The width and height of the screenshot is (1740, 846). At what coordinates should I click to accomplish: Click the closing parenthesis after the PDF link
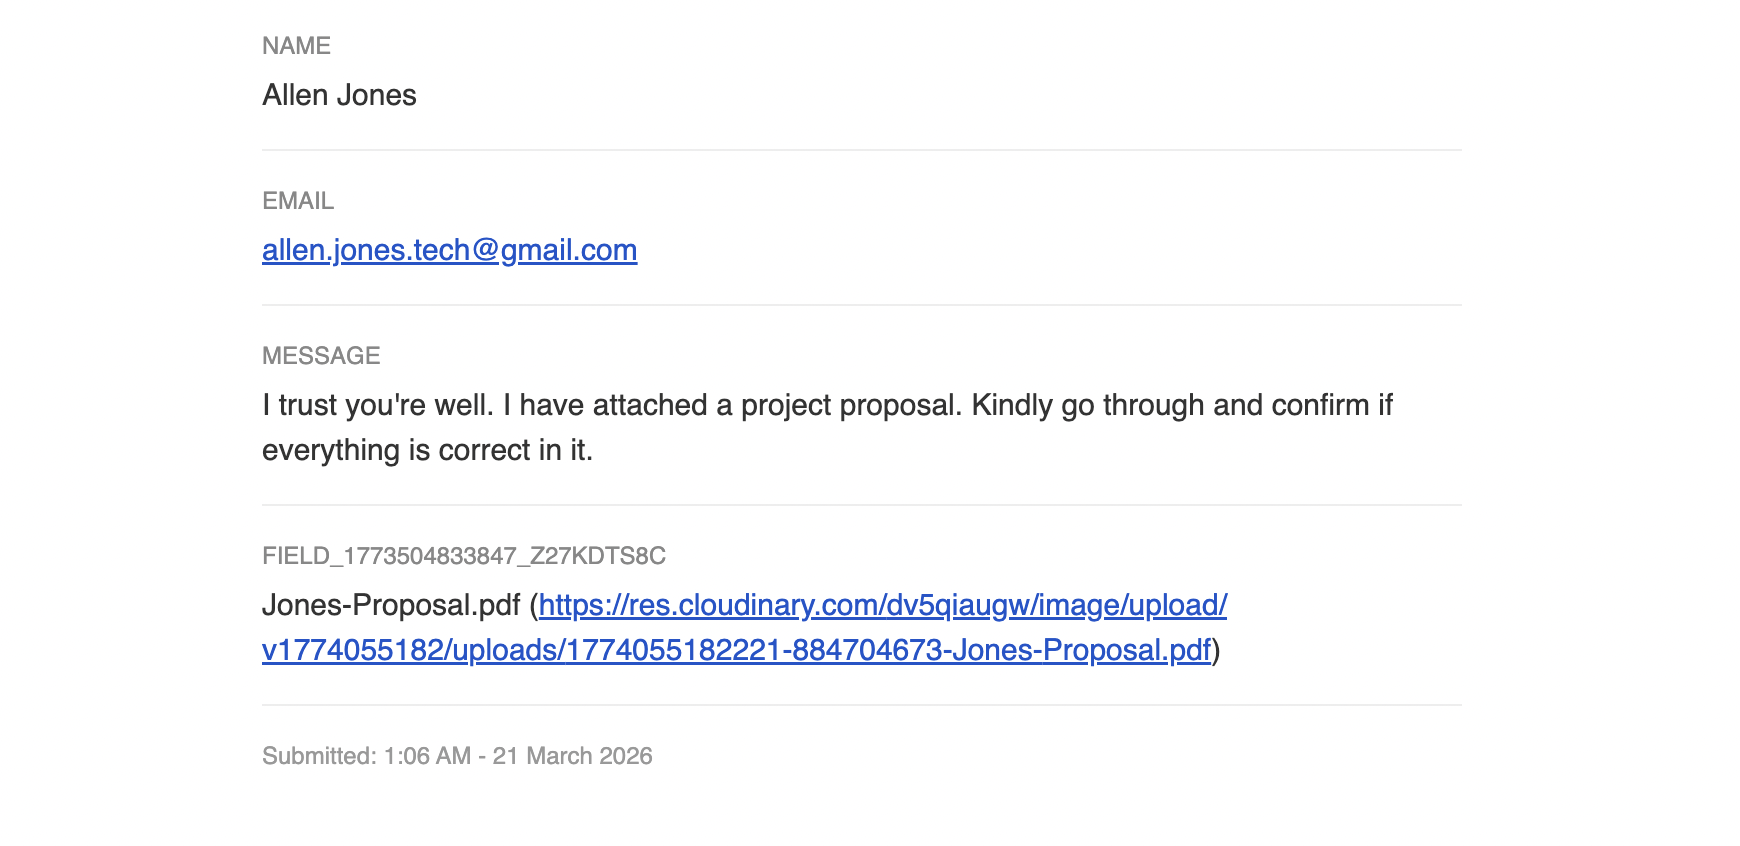pos(1216,651)
